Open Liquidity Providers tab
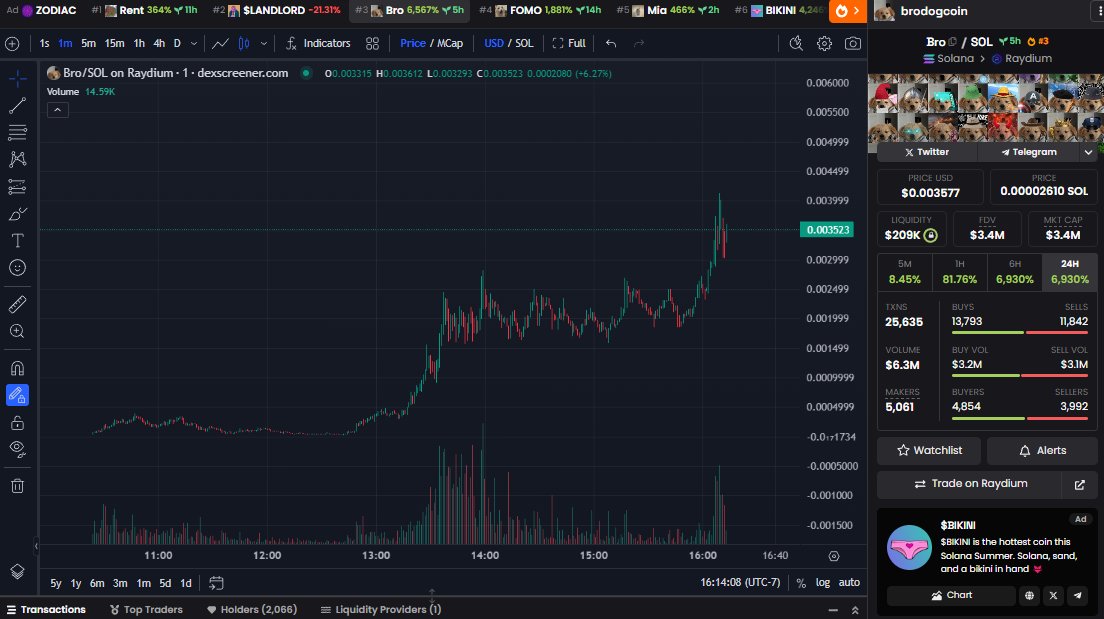The image size is (1104, 619). tap(381, 610)
